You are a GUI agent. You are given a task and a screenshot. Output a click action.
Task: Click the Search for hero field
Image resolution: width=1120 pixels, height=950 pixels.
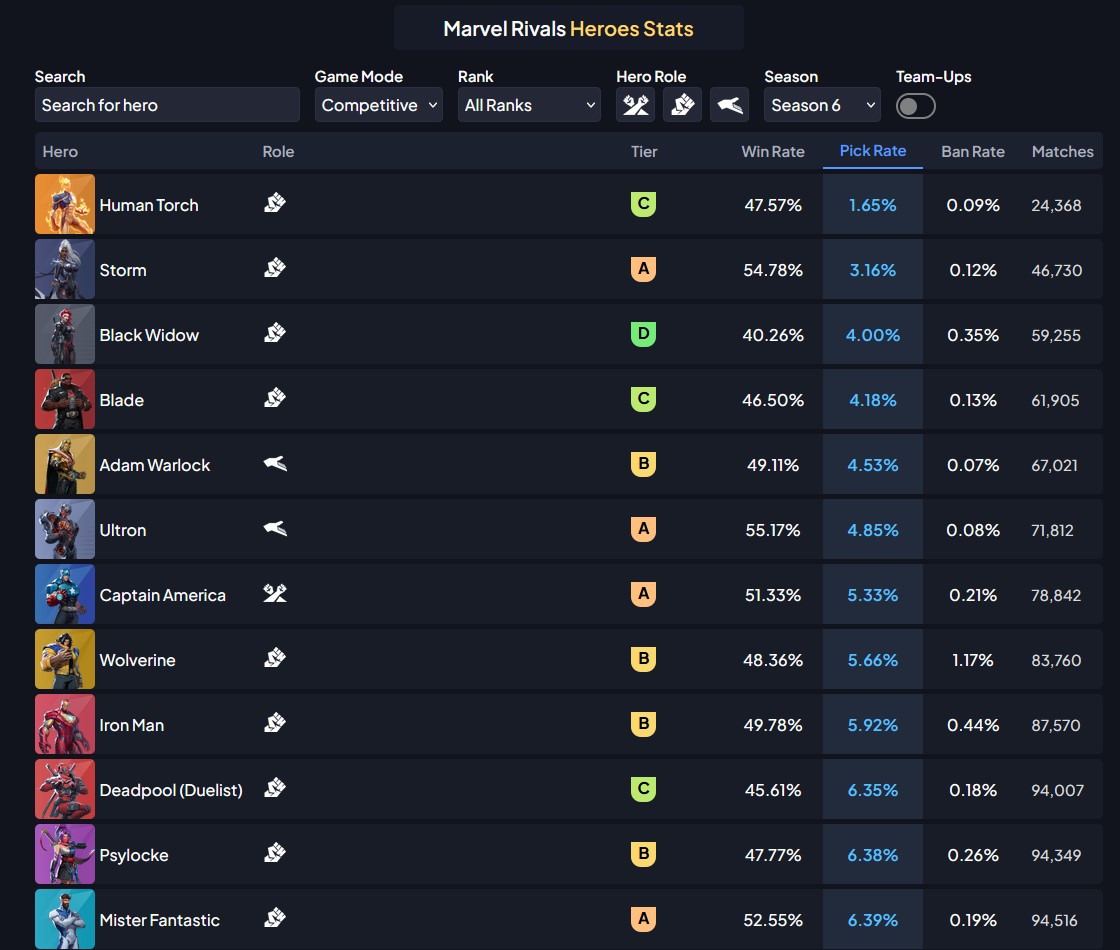click(167, 105)
